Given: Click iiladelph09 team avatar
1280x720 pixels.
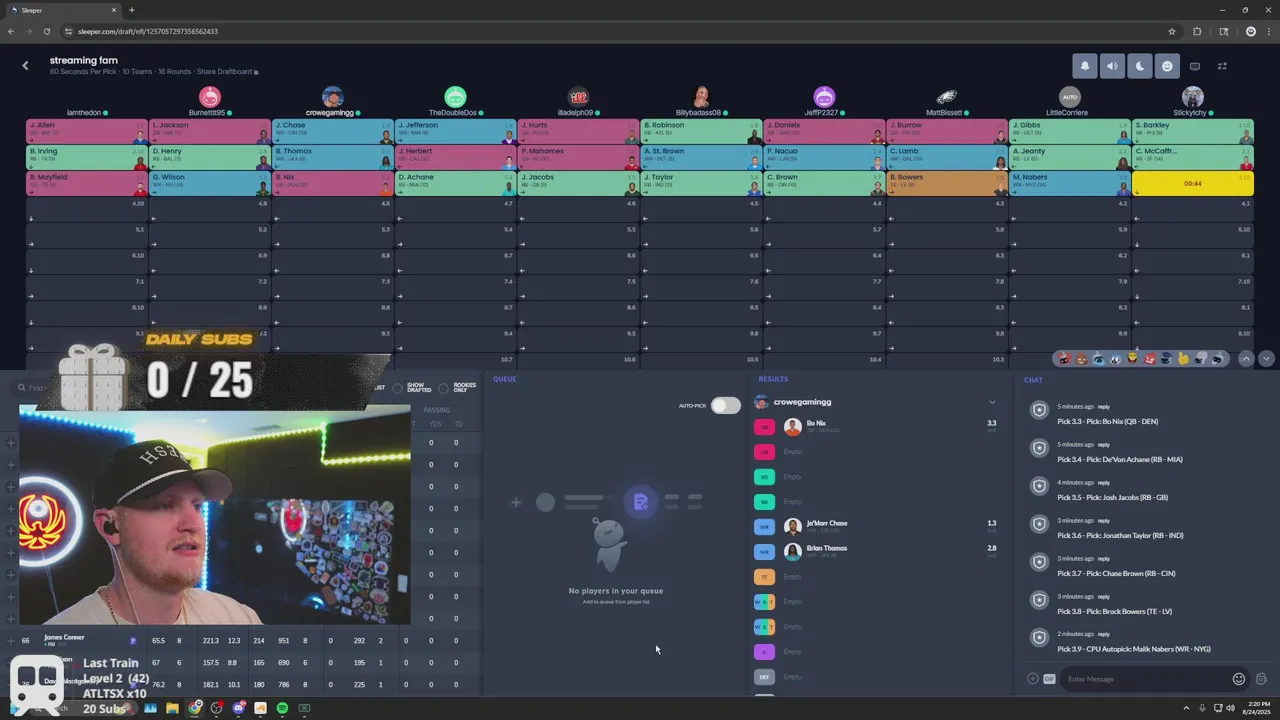Looking at the screenshot, I should coord(578,97).
